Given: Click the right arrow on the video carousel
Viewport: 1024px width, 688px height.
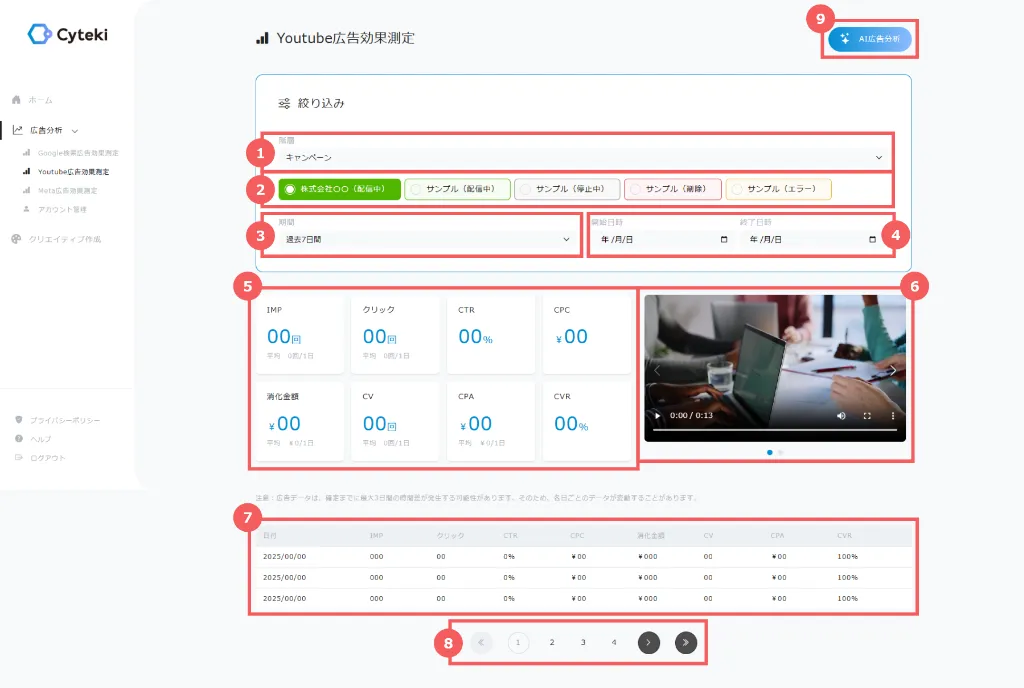Looking at the screenshot, I should (893, 369).
